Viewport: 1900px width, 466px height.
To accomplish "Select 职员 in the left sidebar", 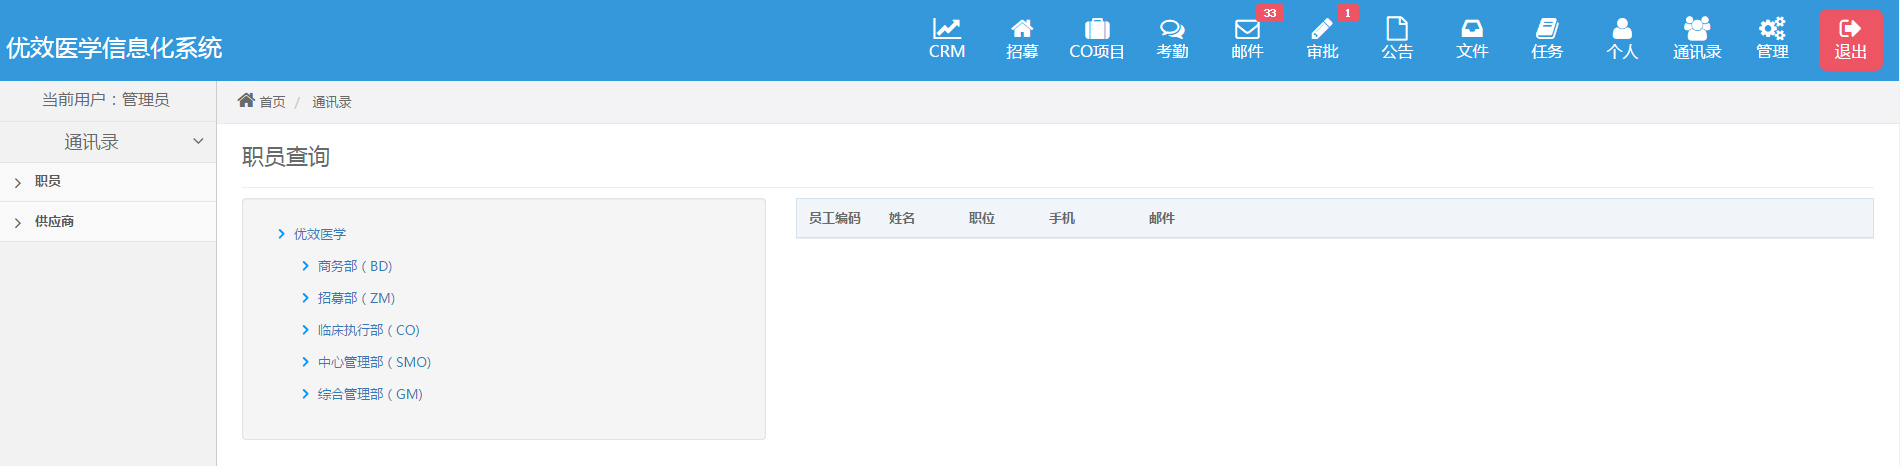I will point(48,182).
